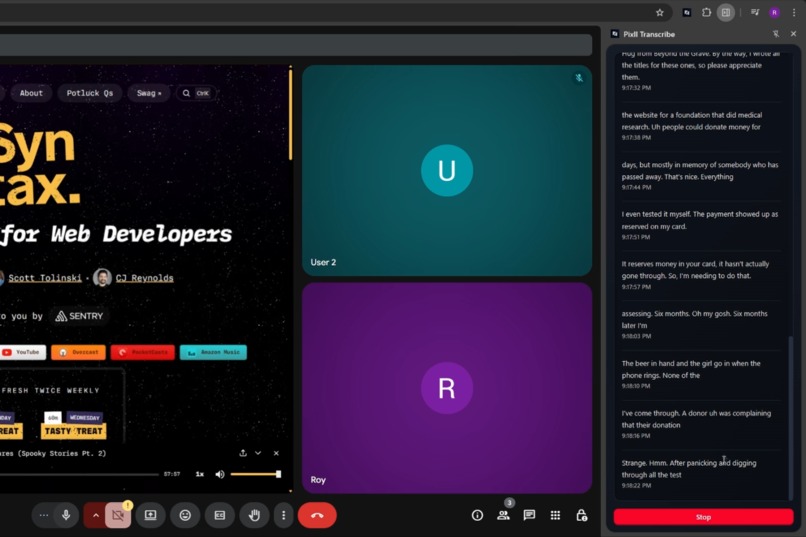Unpin the Pixil Transcribe side panel
Viewport: 806px width, 537px height.
776,34
